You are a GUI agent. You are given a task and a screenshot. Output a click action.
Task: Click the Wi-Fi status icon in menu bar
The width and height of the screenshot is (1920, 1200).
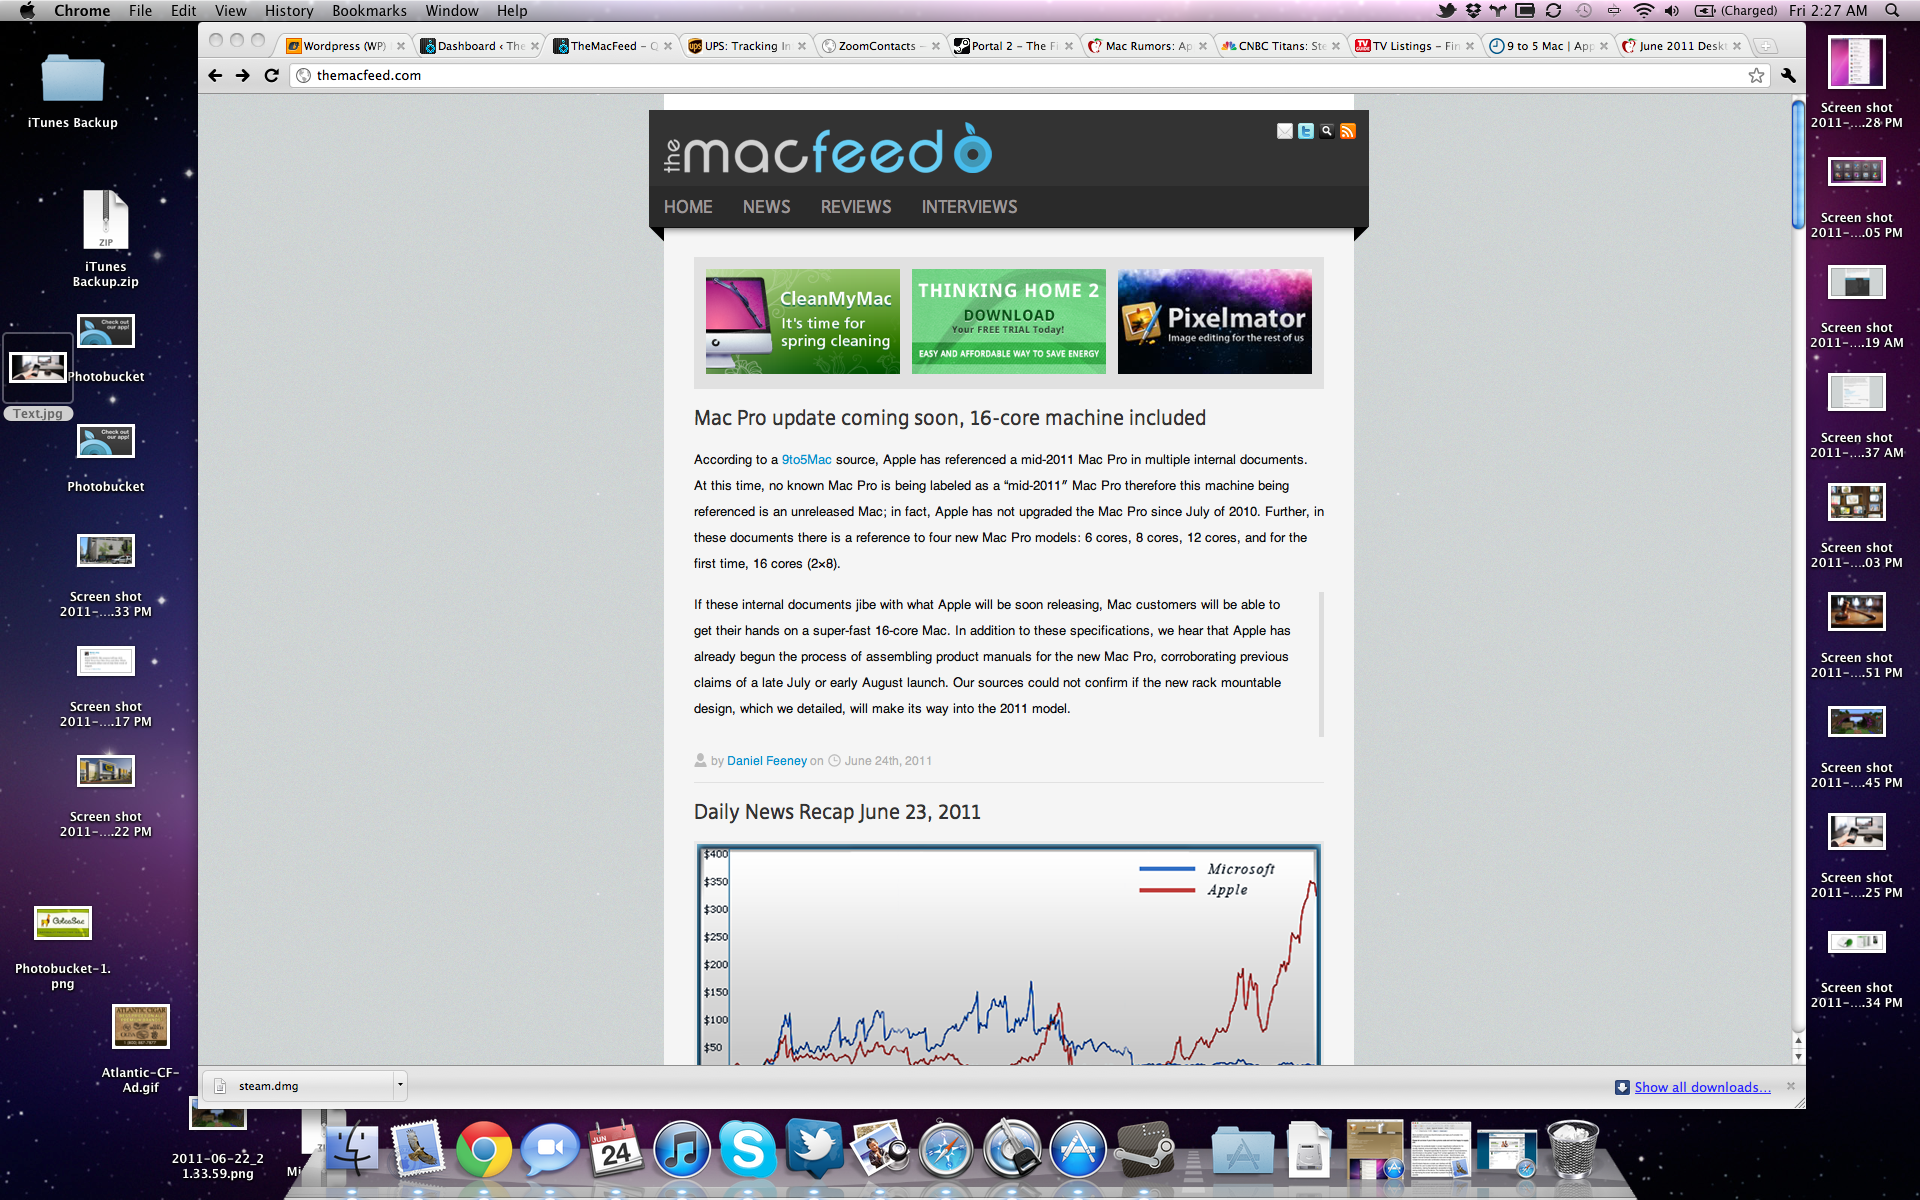point(1644,10)
